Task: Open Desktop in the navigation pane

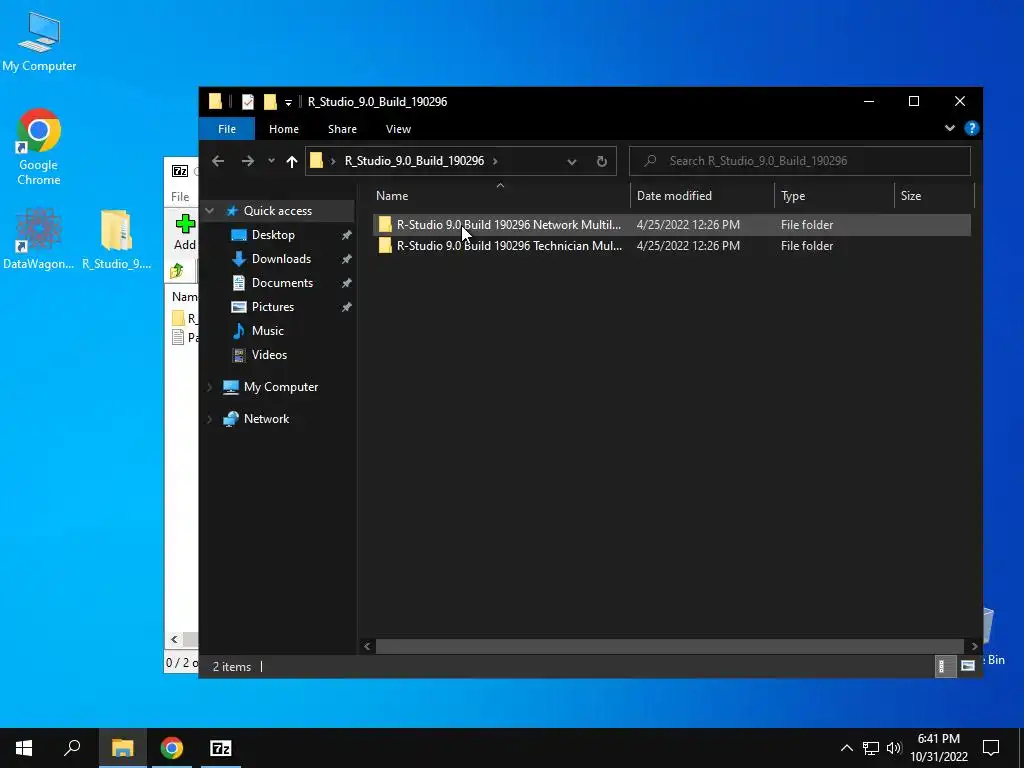Action: point(273,235)
